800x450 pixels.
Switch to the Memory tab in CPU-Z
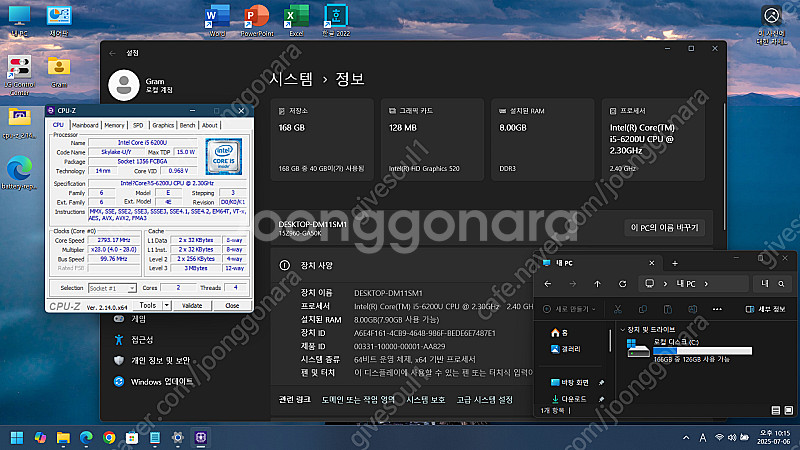[114, 126]
